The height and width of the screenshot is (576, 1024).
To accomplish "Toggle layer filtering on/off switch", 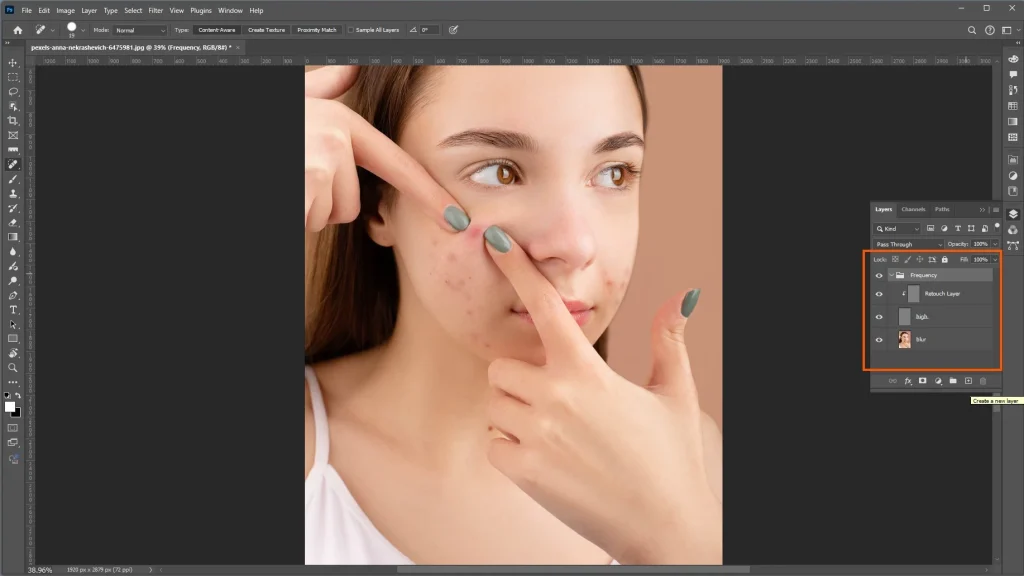I will click(997, 227).
